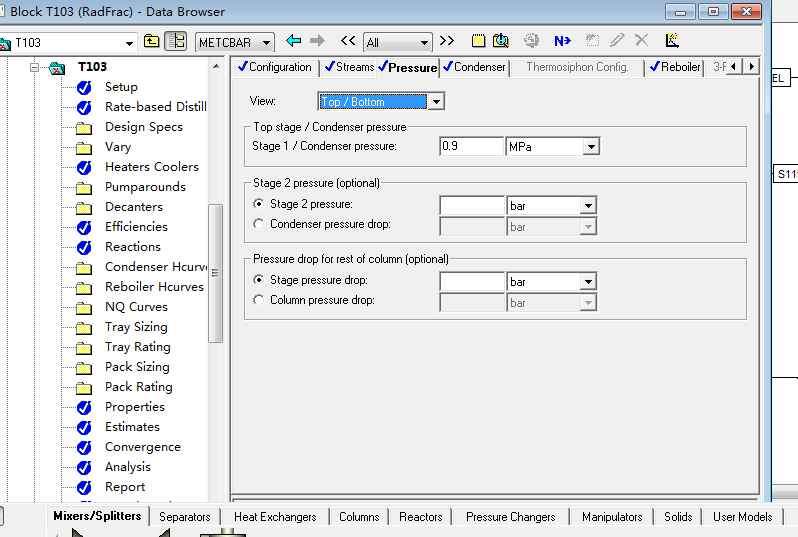The width and height of the screenshot is (798, 537).
Task: Open the Report form
Action: point(125,487)
